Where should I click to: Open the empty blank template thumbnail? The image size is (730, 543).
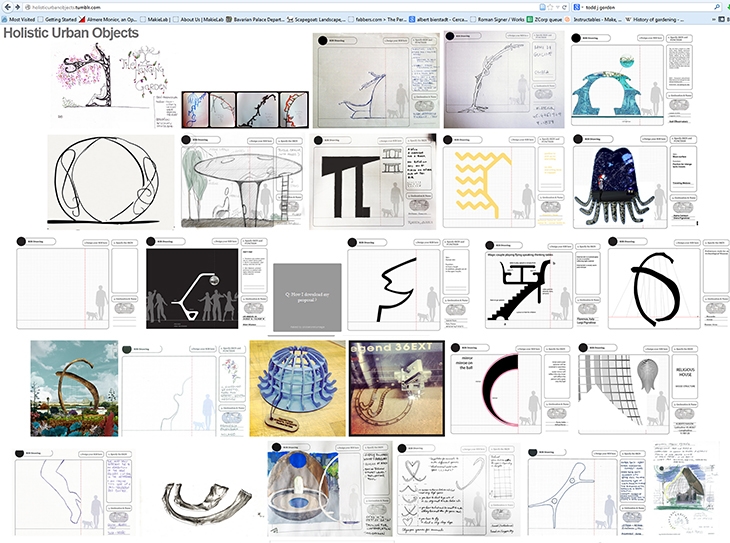point(77,284)
